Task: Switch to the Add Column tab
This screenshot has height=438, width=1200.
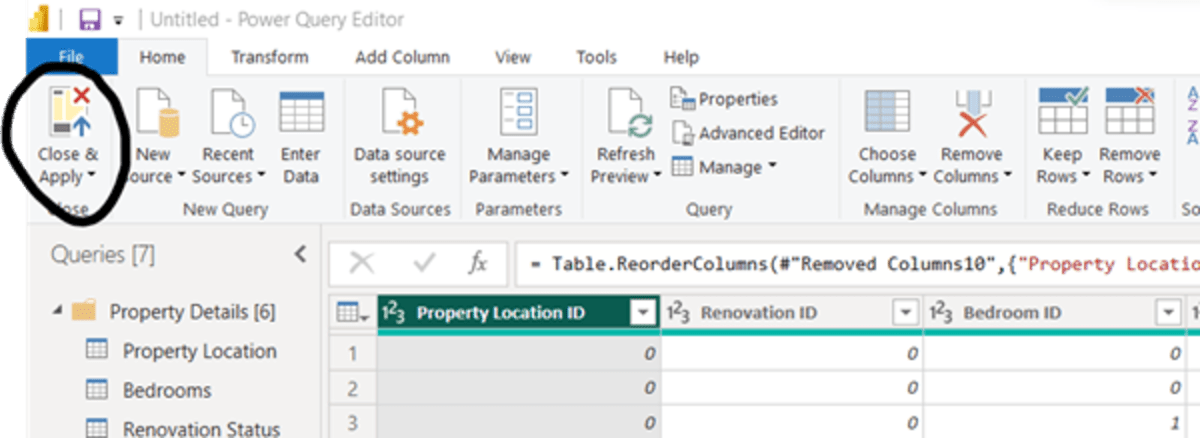Action: click(x=402, y=57)
